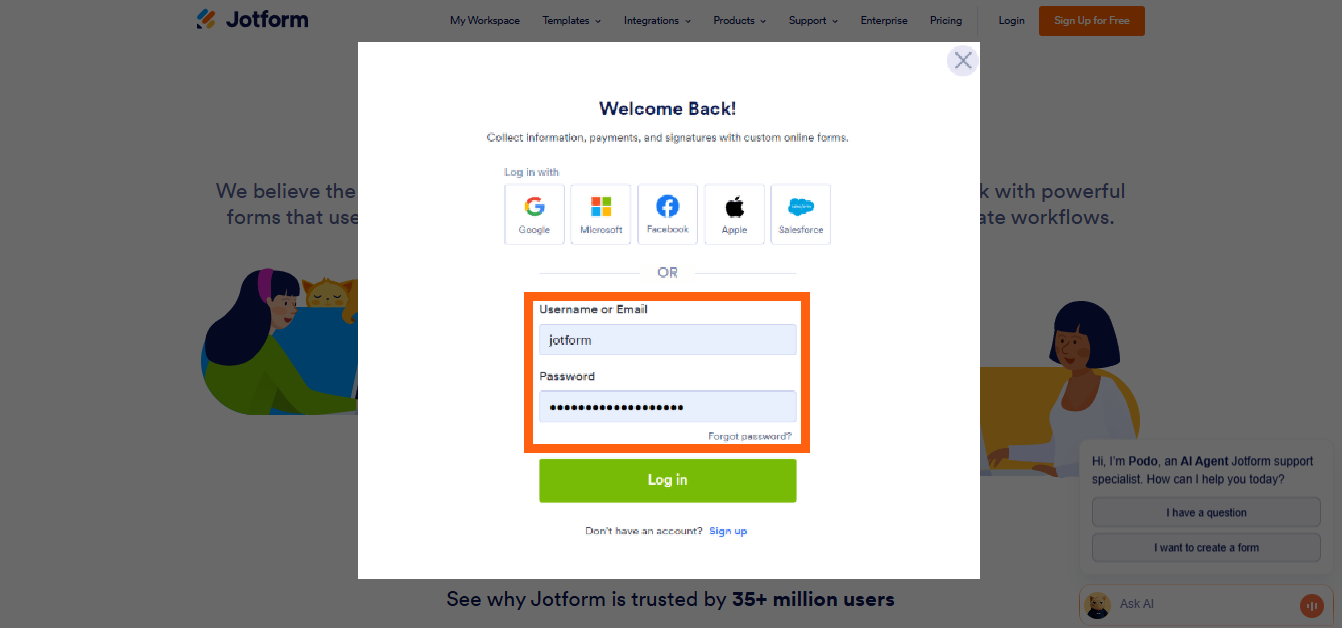Screen dimensions: 1342x628
Task: Click the Sign up link below the login
Action: [x=728, y=531]
